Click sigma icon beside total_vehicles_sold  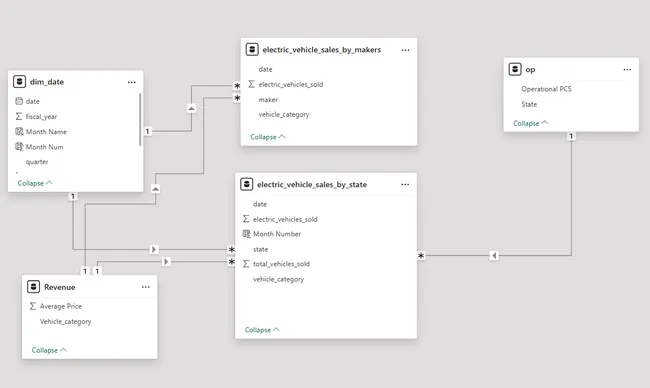pyautogui.click(x=246, y=264)
